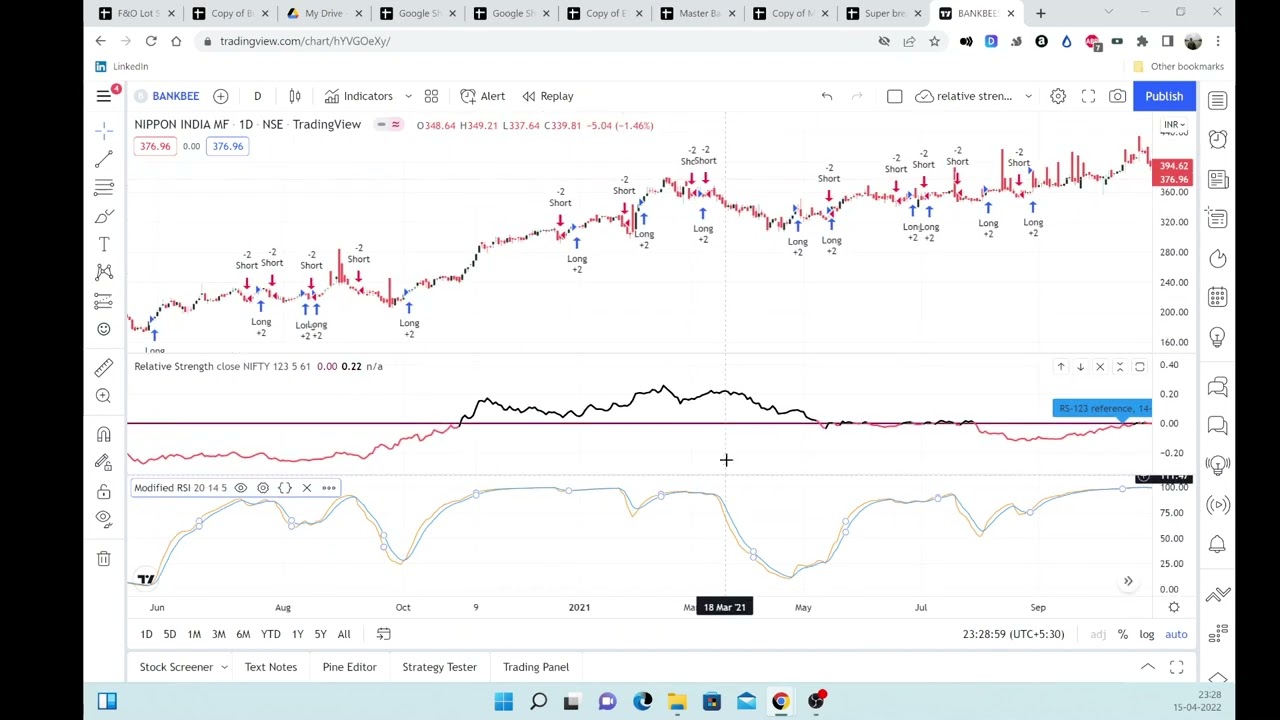Open the patterns drawing tools
This screenshot has height=720, width=1280.
coord(104,272)
